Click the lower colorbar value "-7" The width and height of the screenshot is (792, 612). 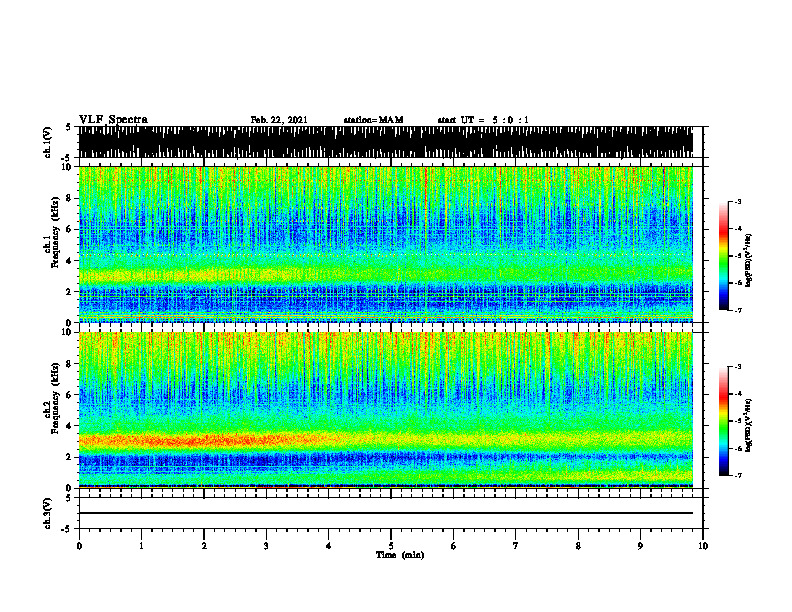click(x=738, y=476)
